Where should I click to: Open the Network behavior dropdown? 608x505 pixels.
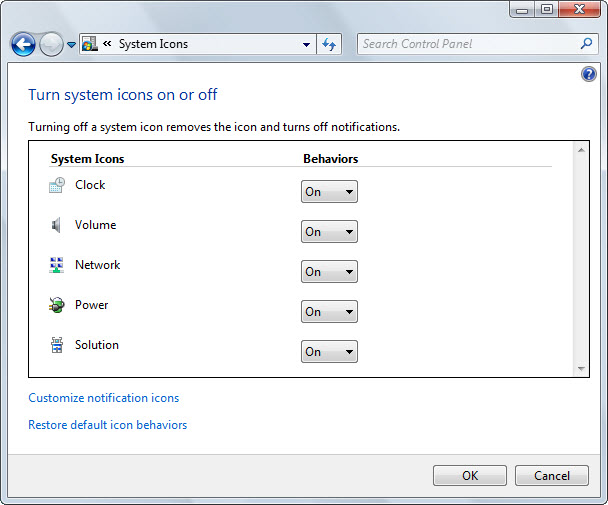329,272
